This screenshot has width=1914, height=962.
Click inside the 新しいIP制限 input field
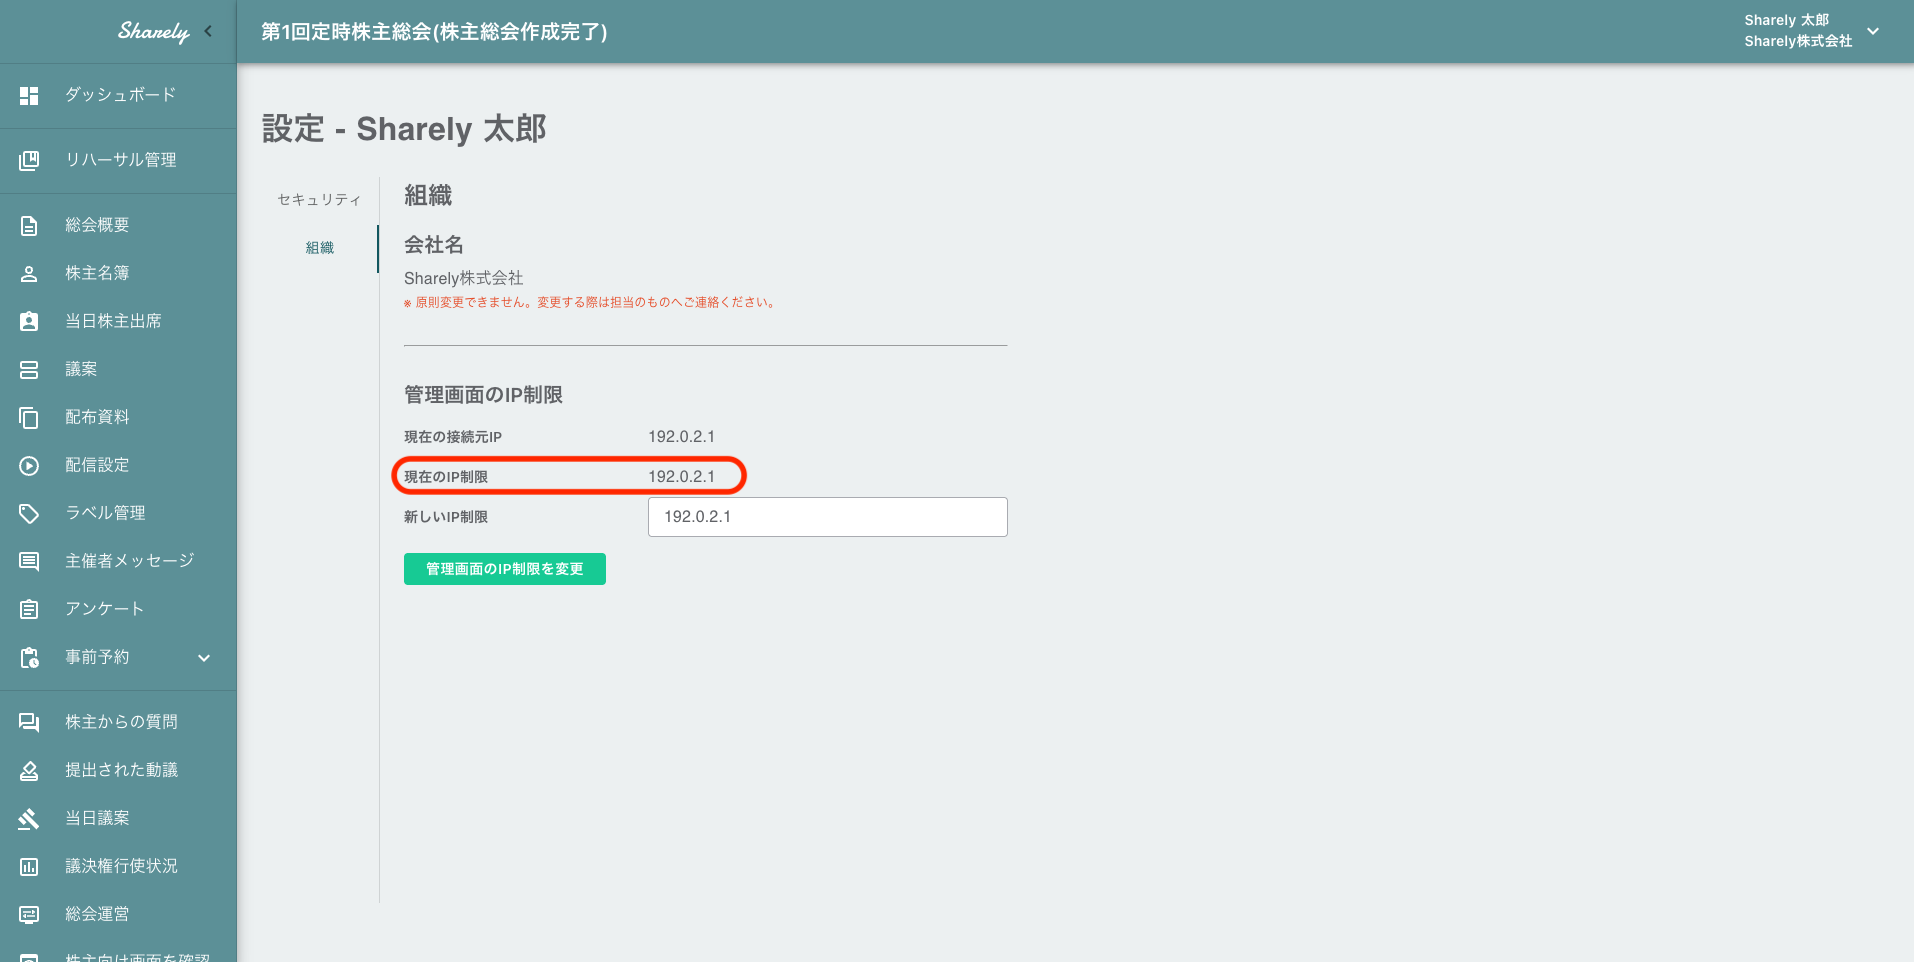[827, 516]
